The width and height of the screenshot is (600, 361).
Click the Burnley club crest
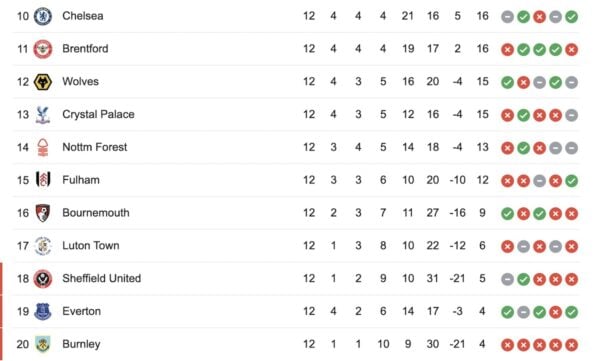[x=43, y=344]
